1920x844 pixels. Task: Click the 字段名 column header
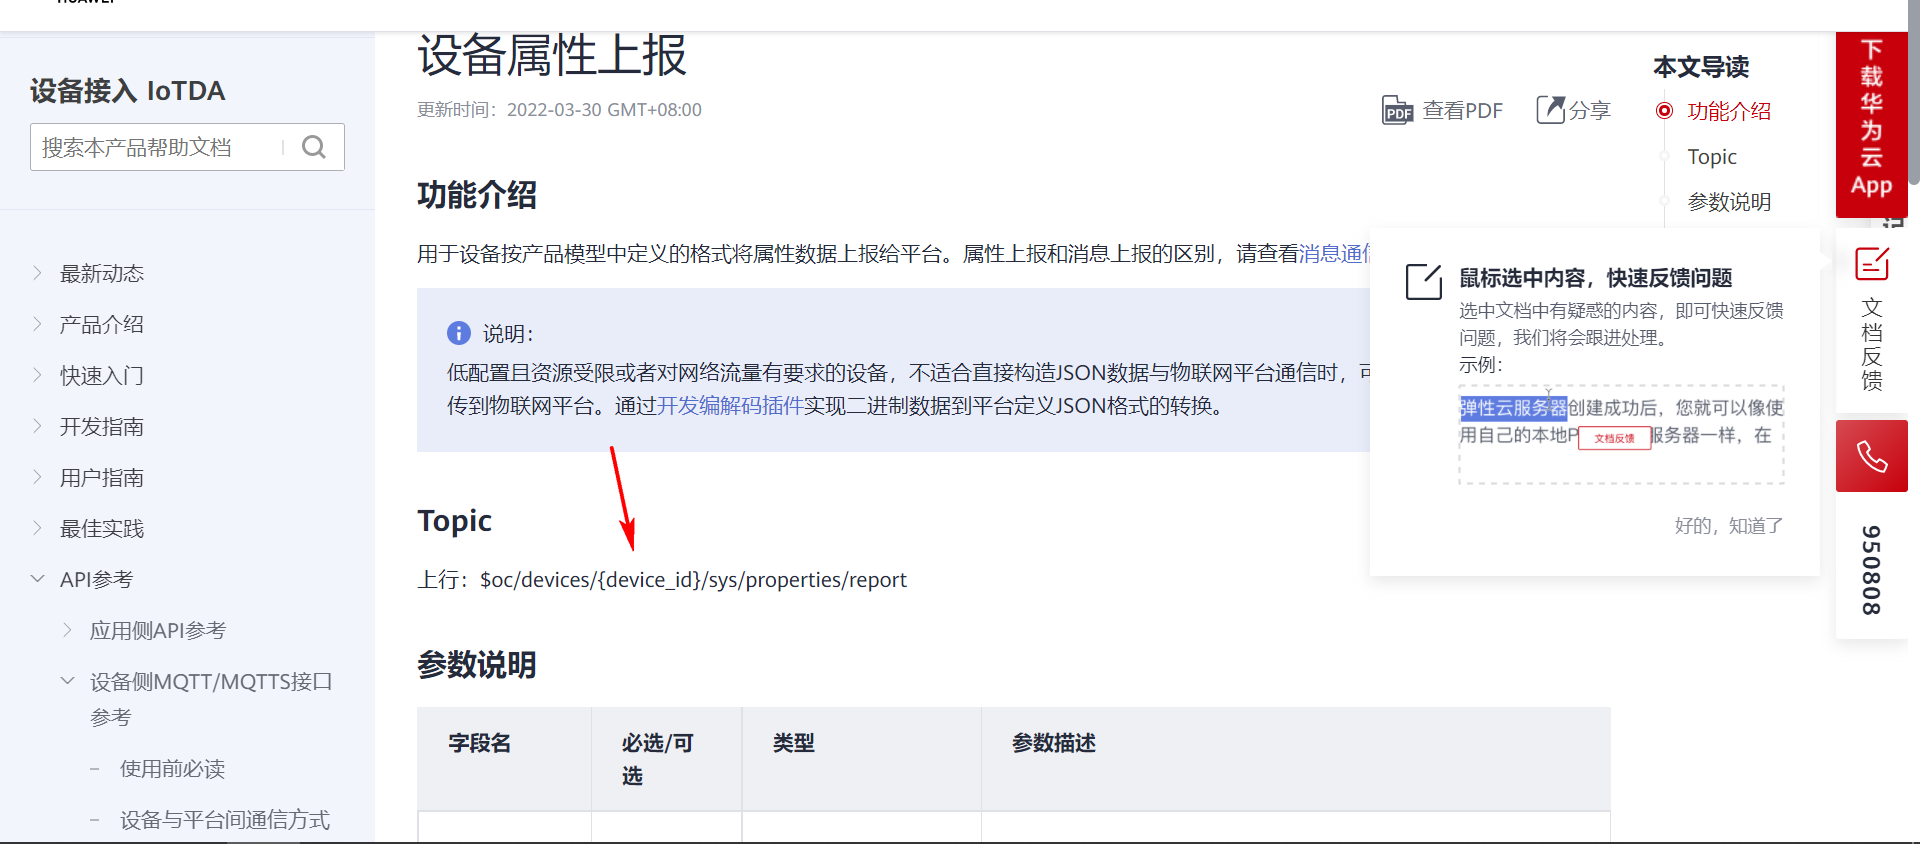[479, 743]
